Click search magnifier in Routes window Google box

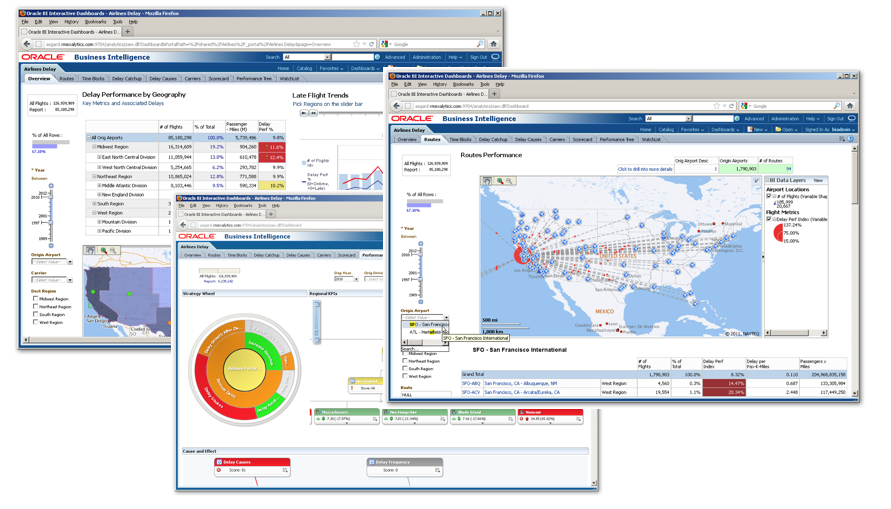click(x=836, y=106)
